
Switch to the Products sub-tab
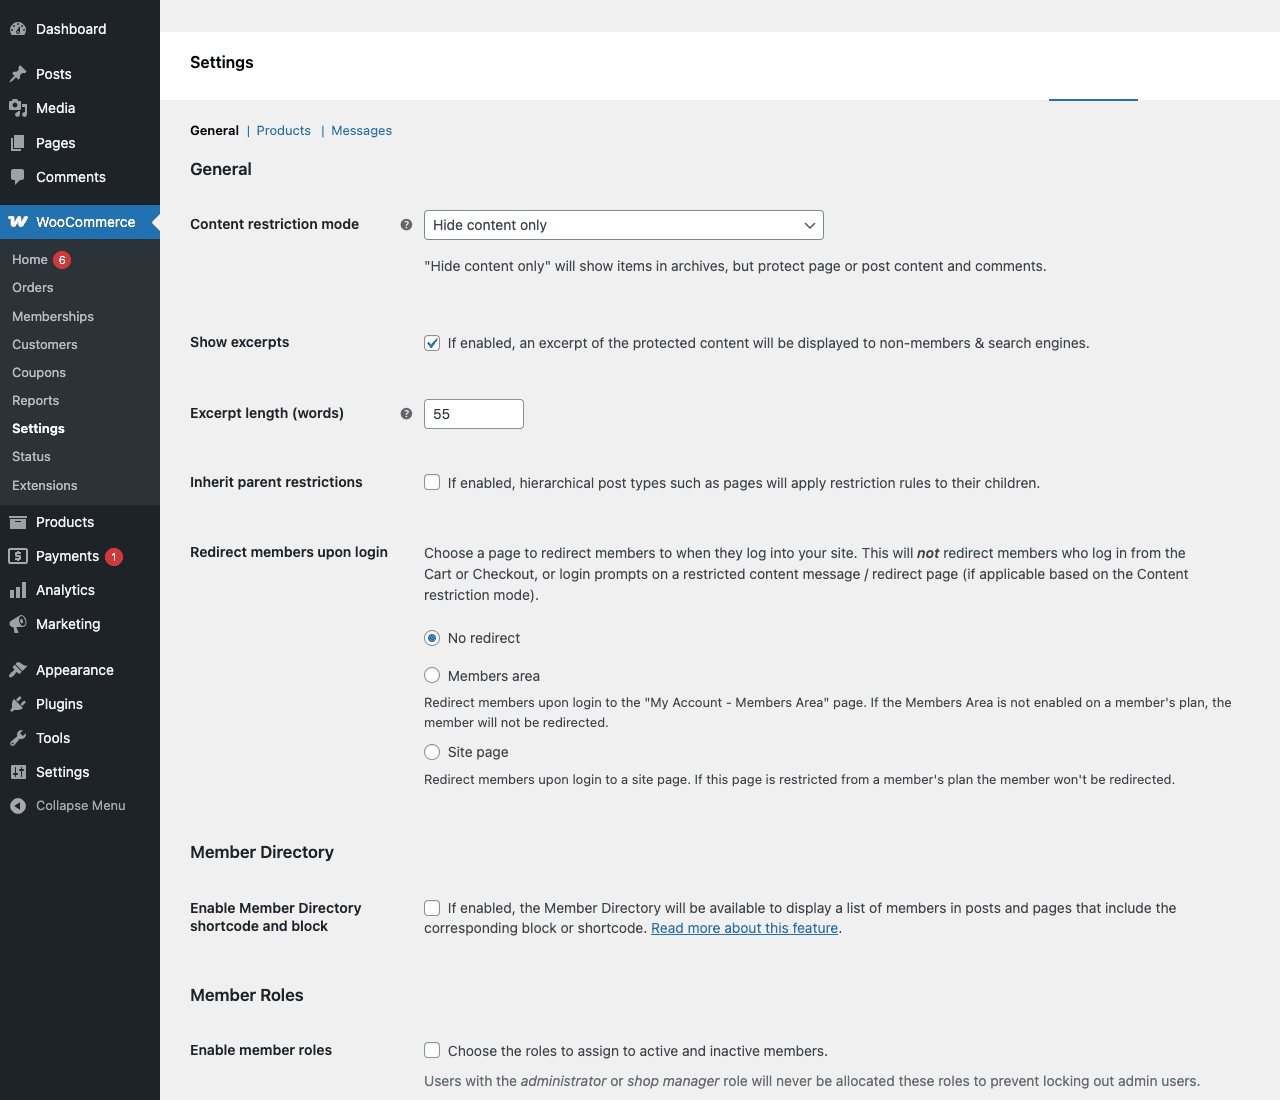click(x=284, y=130)
